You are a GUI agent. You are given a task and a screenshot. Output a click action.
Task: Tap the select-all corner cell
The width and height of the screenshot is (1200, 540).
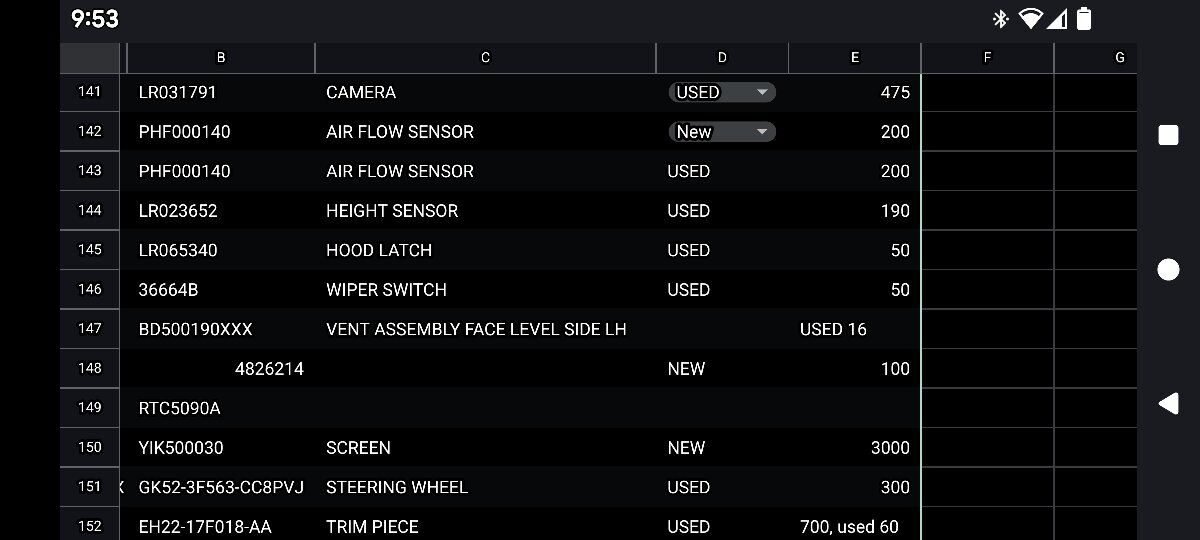[90, 58]
